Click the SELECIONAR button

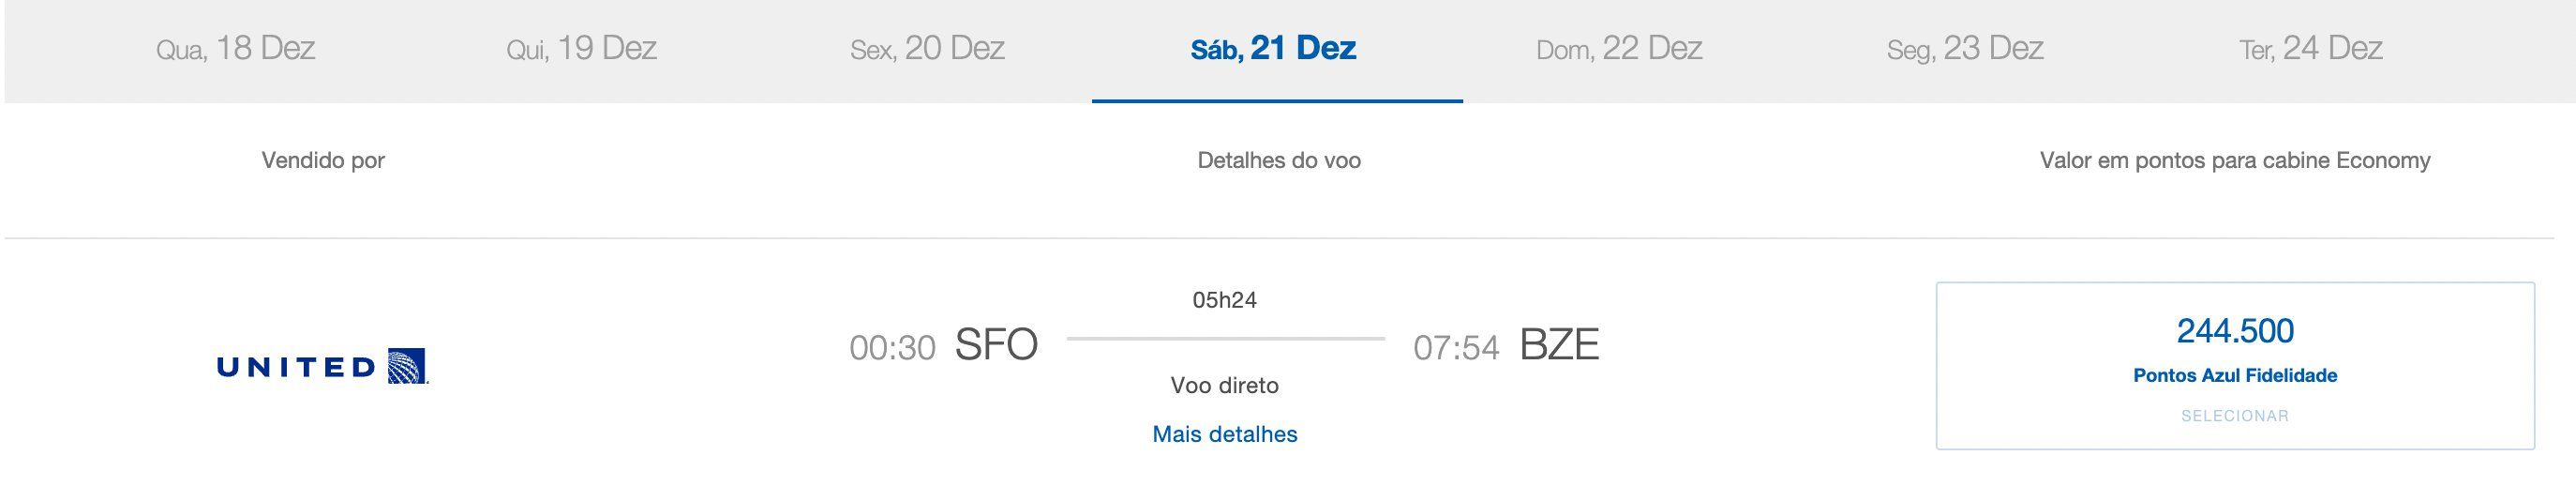pyautogui.click(x=2235, y=416)
